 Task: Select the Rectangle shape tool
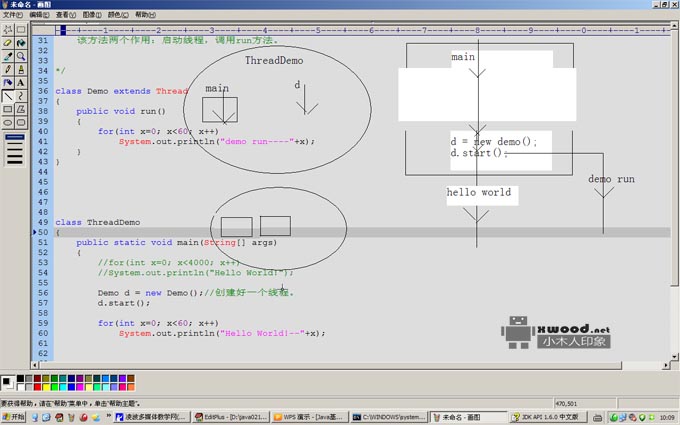8,109
